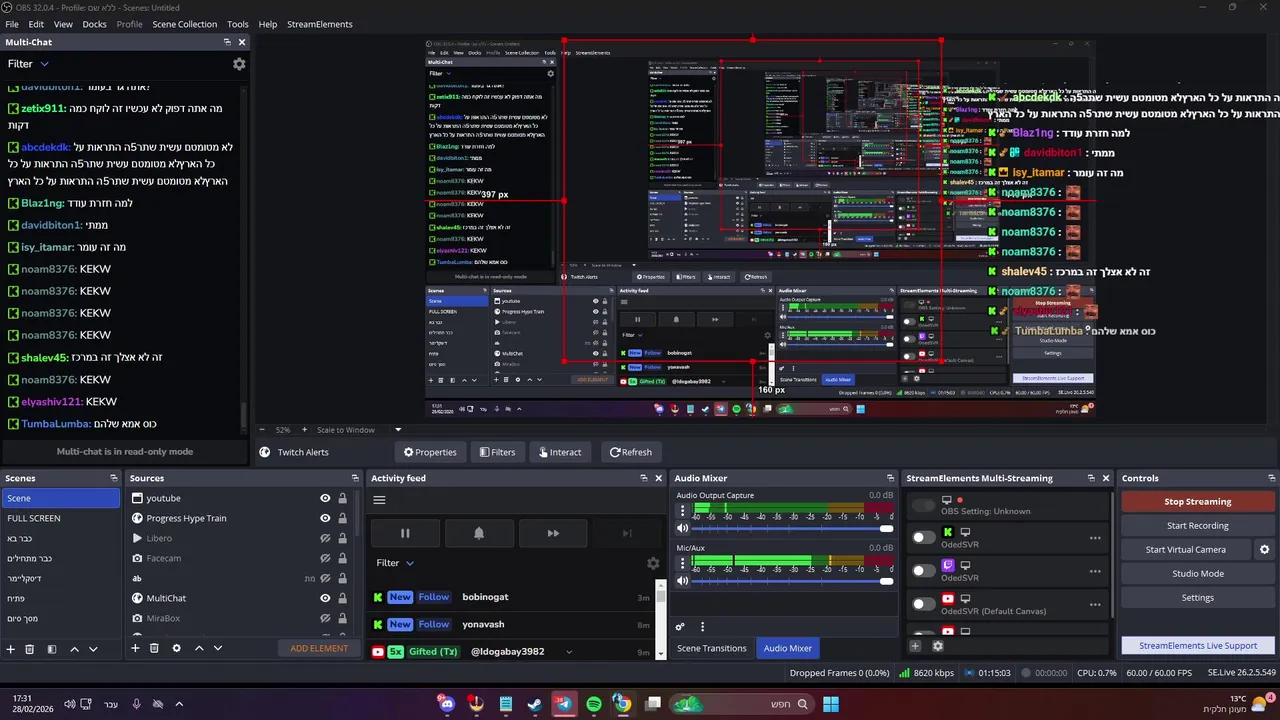Click Start Recording button
This screenshot has height=720, width=1280.
[x=1198, y=526]
